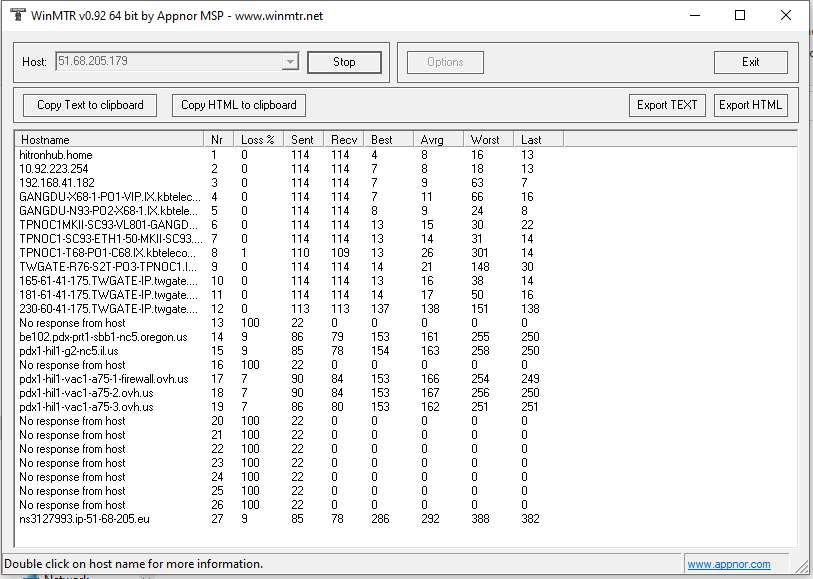Click Copy HTML to clipboard
Viewport: 813px width, 579px height.
tap(238, 105)
